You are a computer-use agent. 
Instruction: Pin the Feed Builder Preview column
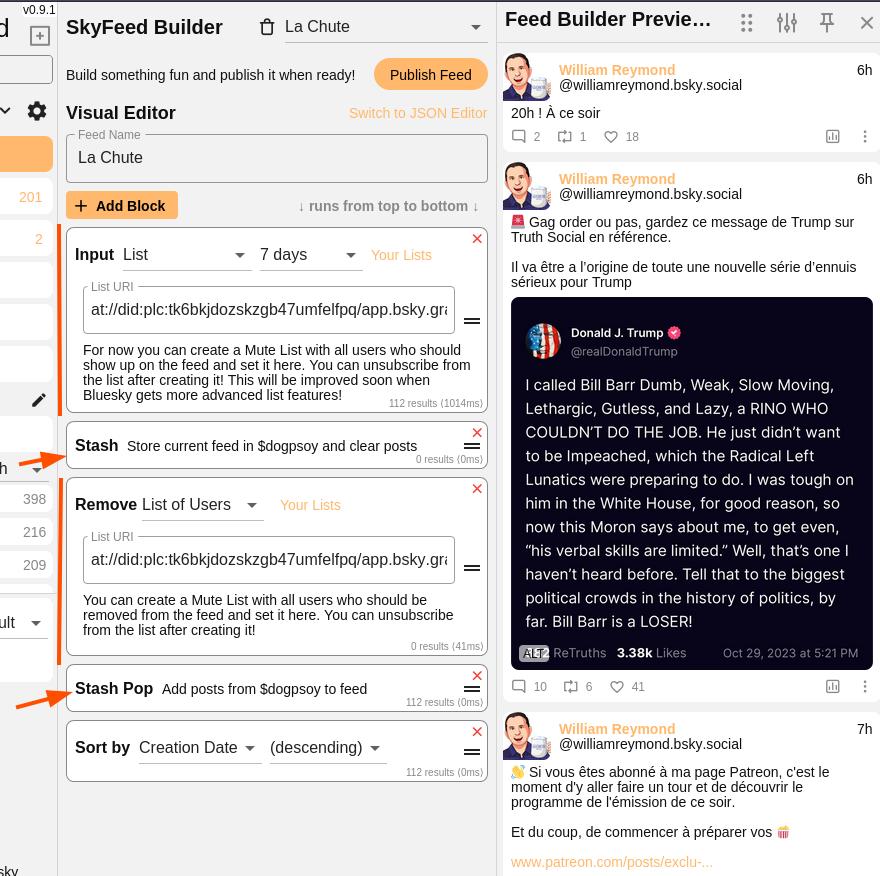click(x=826, y=23)
